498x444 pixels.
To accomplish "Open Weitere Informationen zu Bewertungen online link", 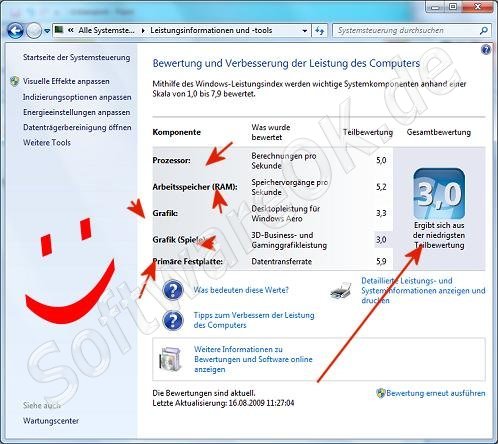I will (253, 359).
